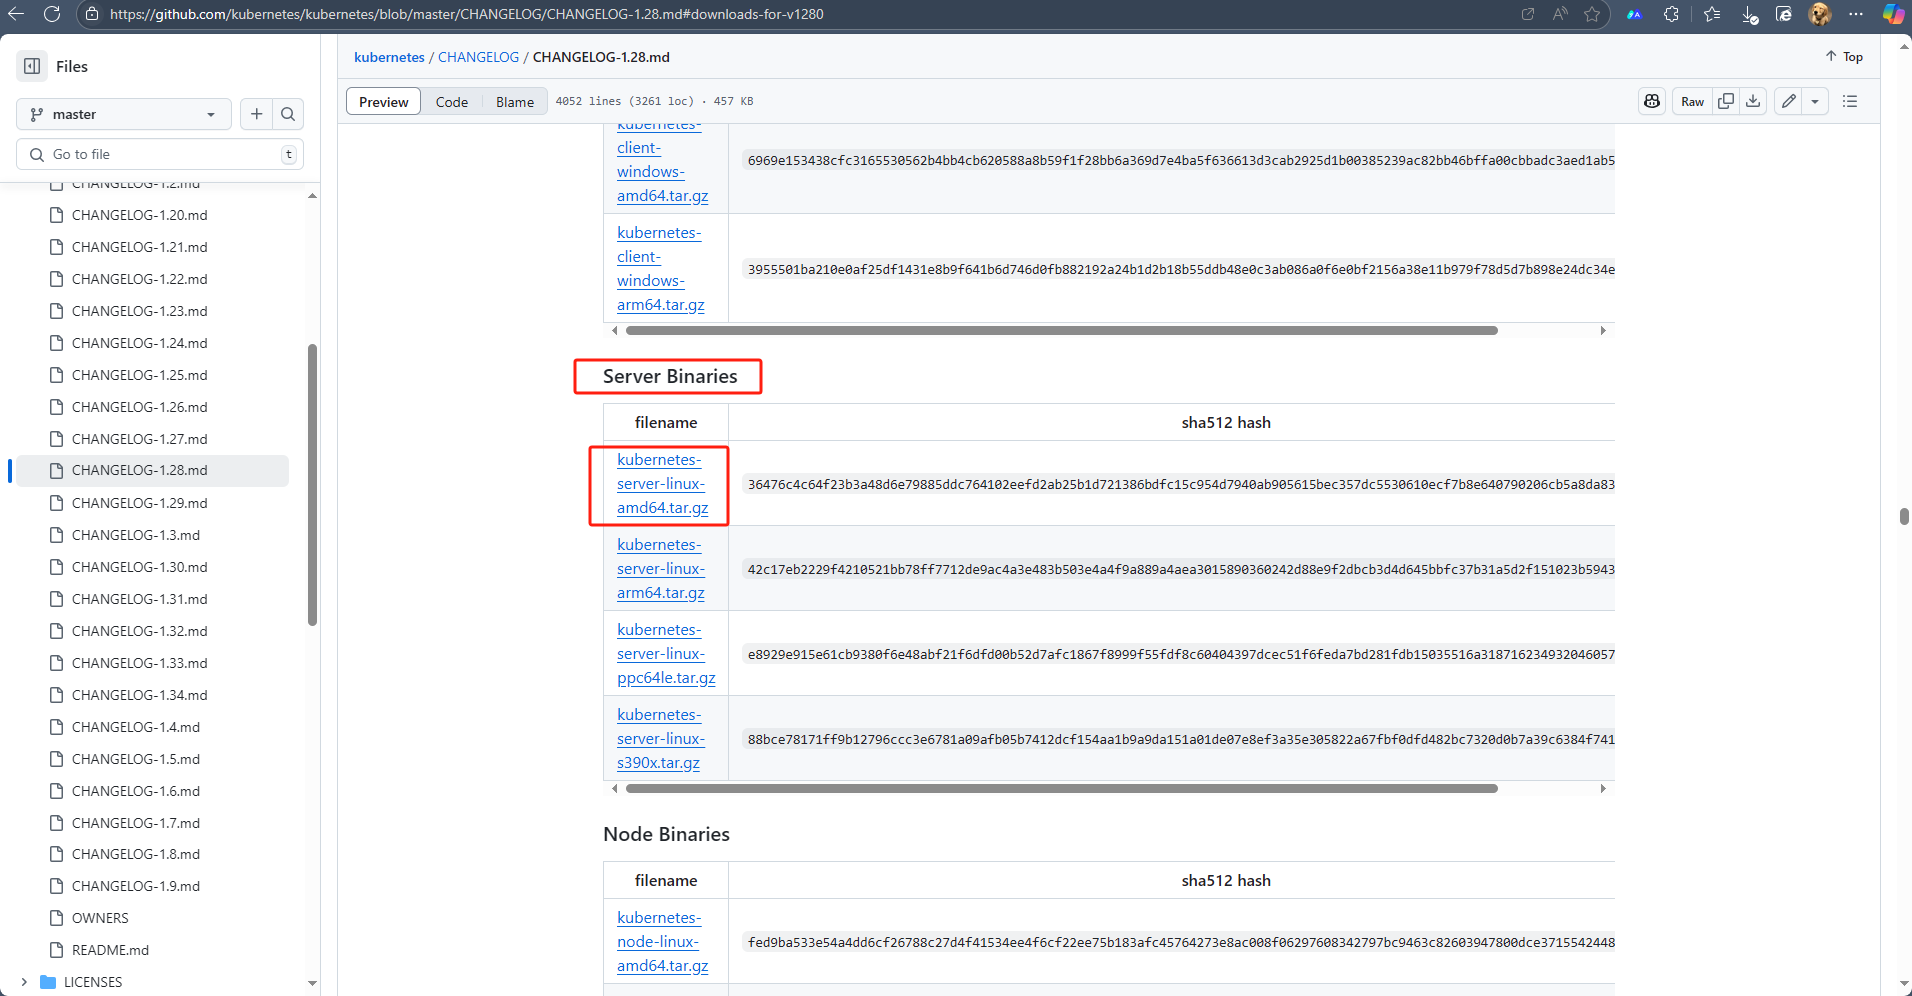Jump to Top of the page
Image resolution: width=1912 pixels, height=996 pixels.
1844,57
